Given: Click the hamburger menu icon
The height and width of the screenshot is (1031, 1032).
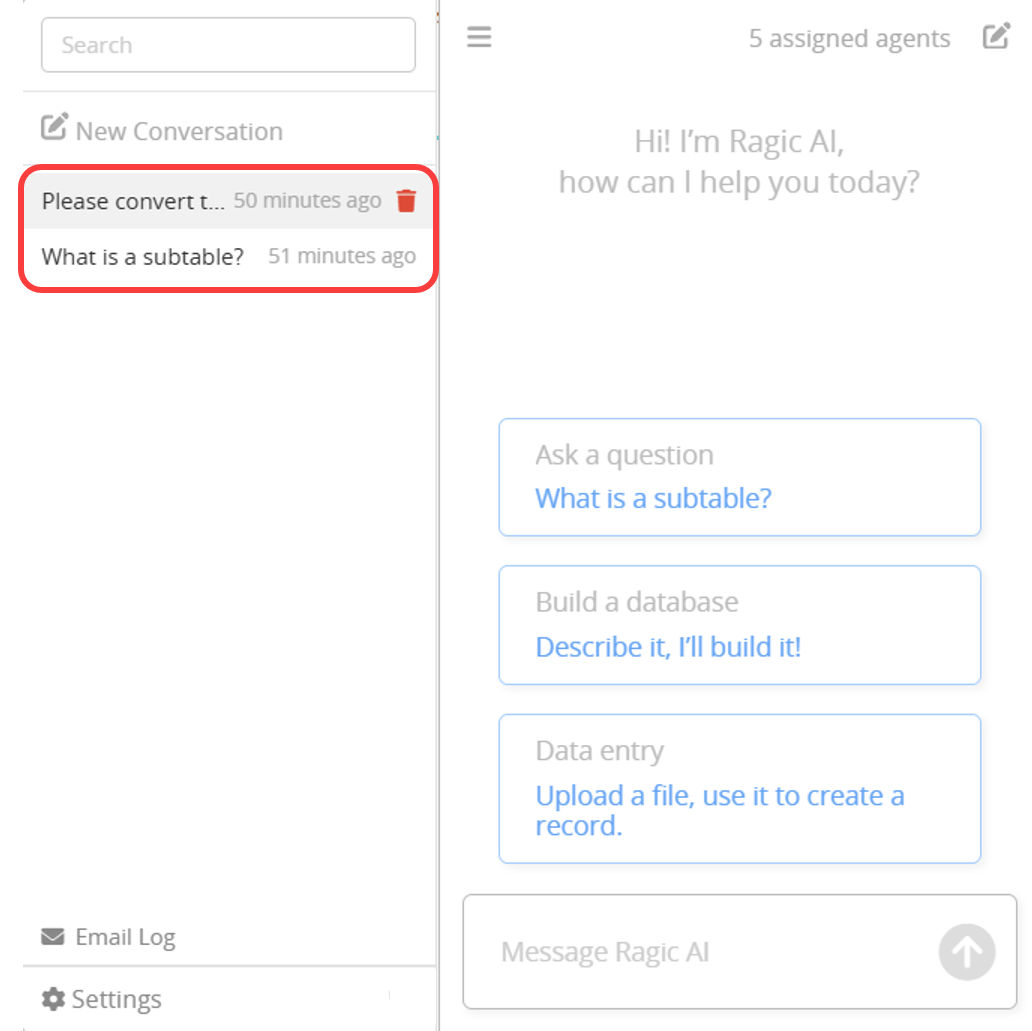Looking at the screenshot, I should 479,38.
